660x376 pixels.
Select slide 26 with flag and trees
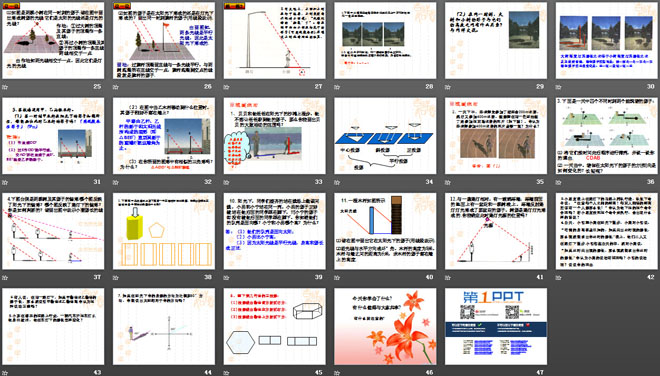click(x=164, y=40)
